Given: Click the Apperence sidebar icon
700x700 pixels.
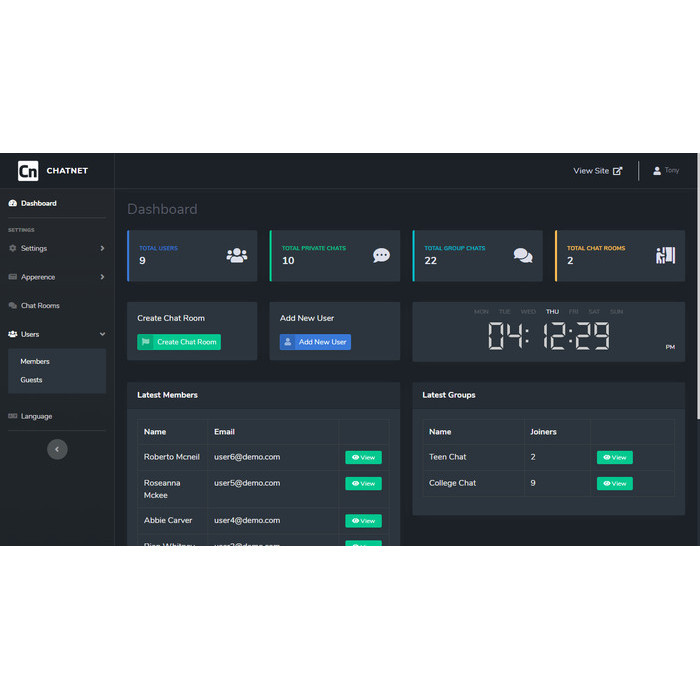Looking at the screenshot, I should pos(12,277).
